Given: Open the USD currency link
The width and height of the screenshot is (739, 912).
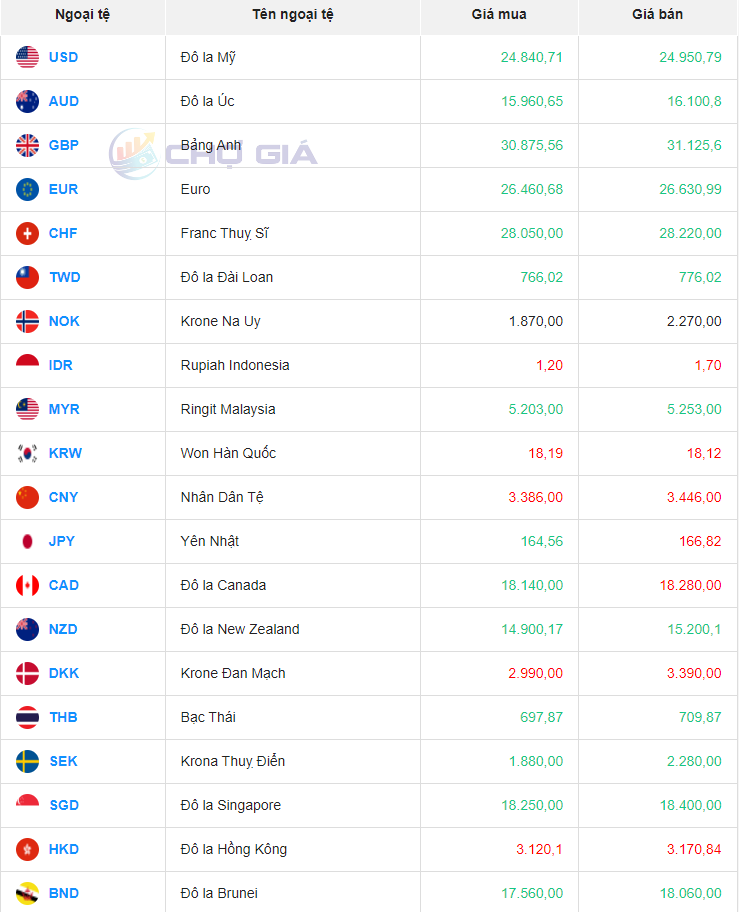Looking at the screenshot, I should click(x=63, y=58).
